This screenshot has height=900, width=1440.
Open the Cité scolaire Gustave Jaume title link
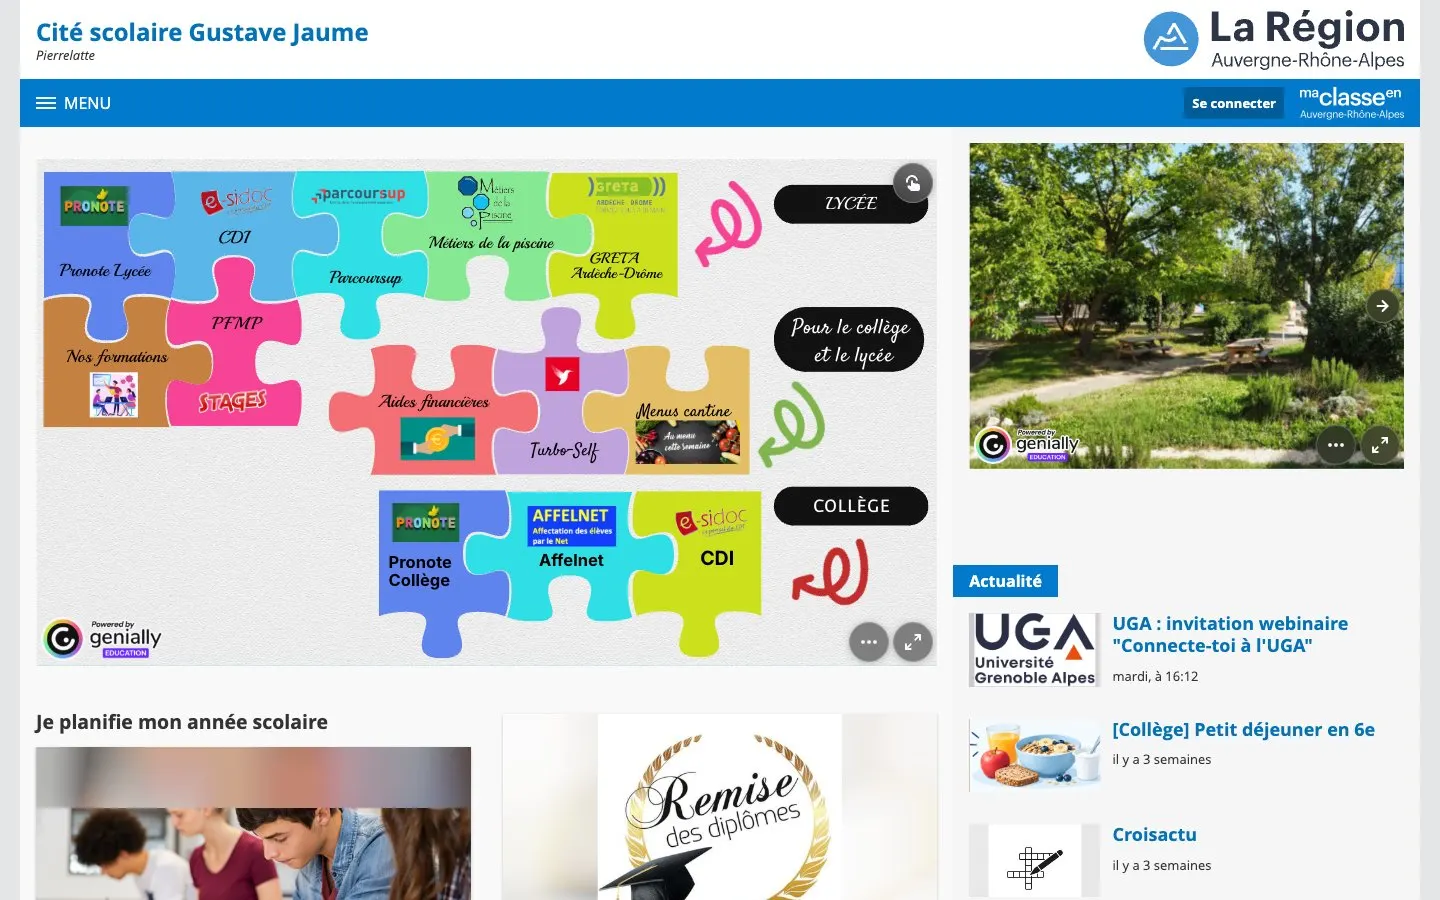pyautogui.click(x=202, y=32)
